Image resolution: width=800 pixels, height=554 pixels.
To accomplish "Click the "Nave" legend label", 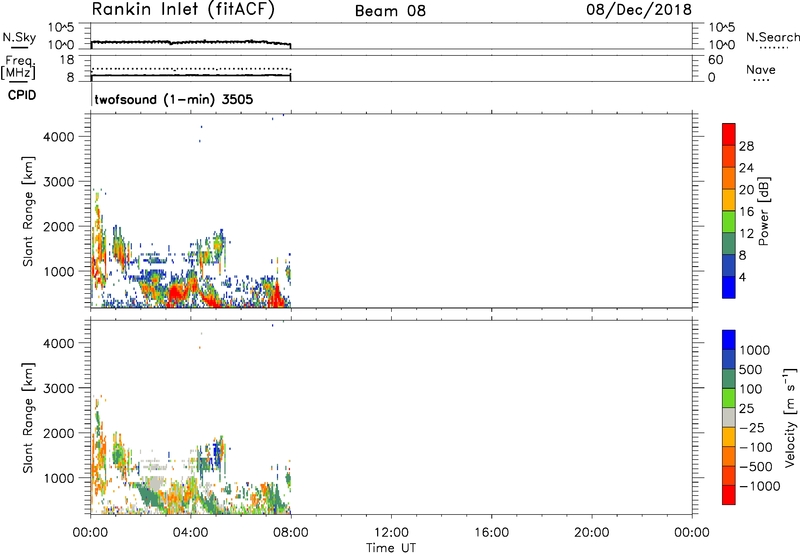I will point(761,69).
